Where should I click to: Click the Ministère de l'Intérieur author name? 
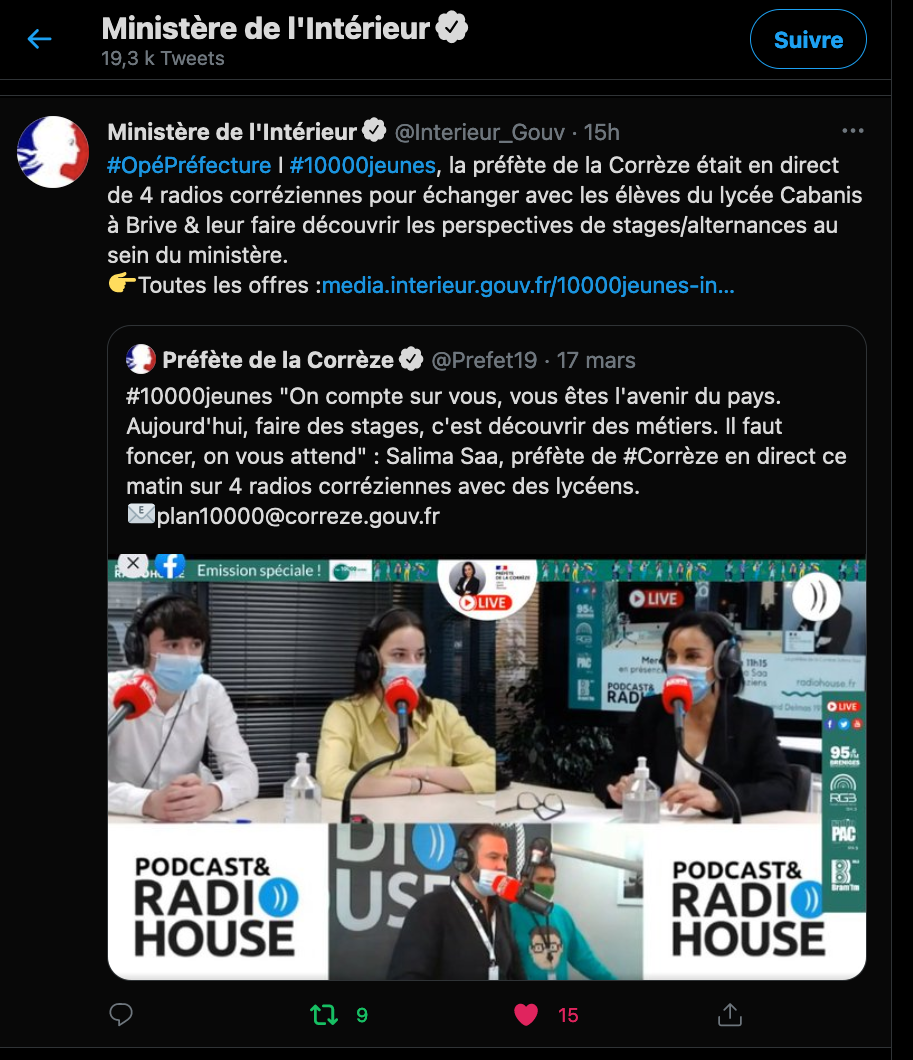[x=232, y=132]
